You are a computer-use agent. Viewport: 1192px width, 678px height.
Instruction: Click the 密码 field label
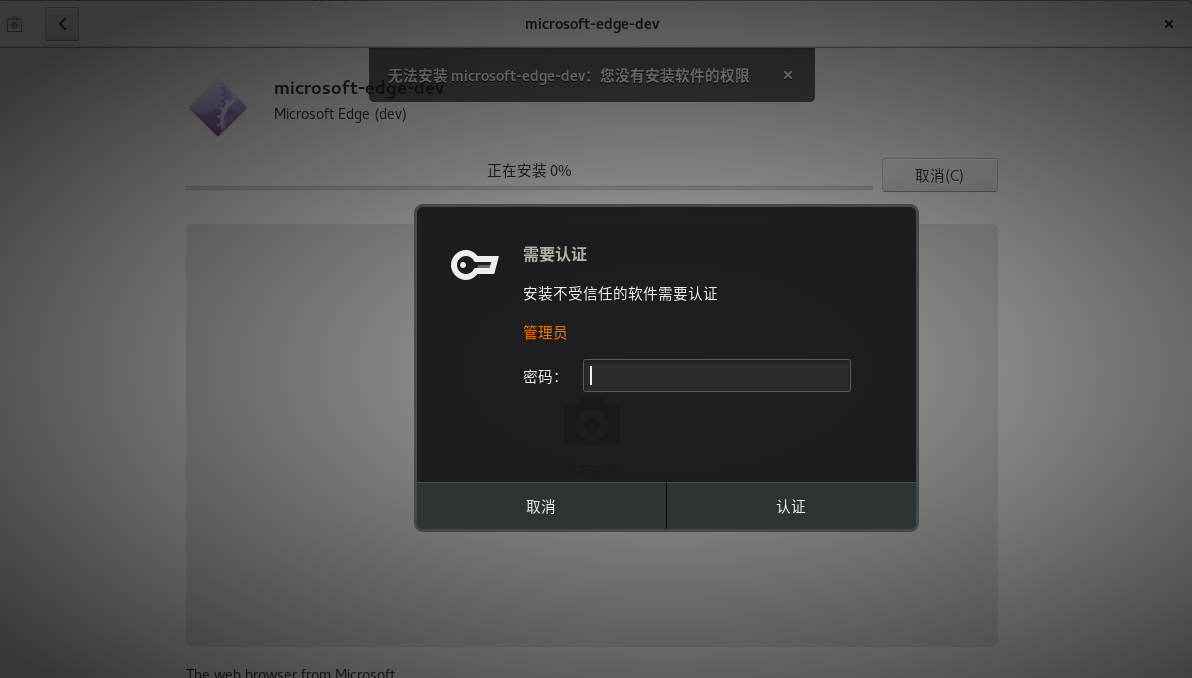coord(540,377)
